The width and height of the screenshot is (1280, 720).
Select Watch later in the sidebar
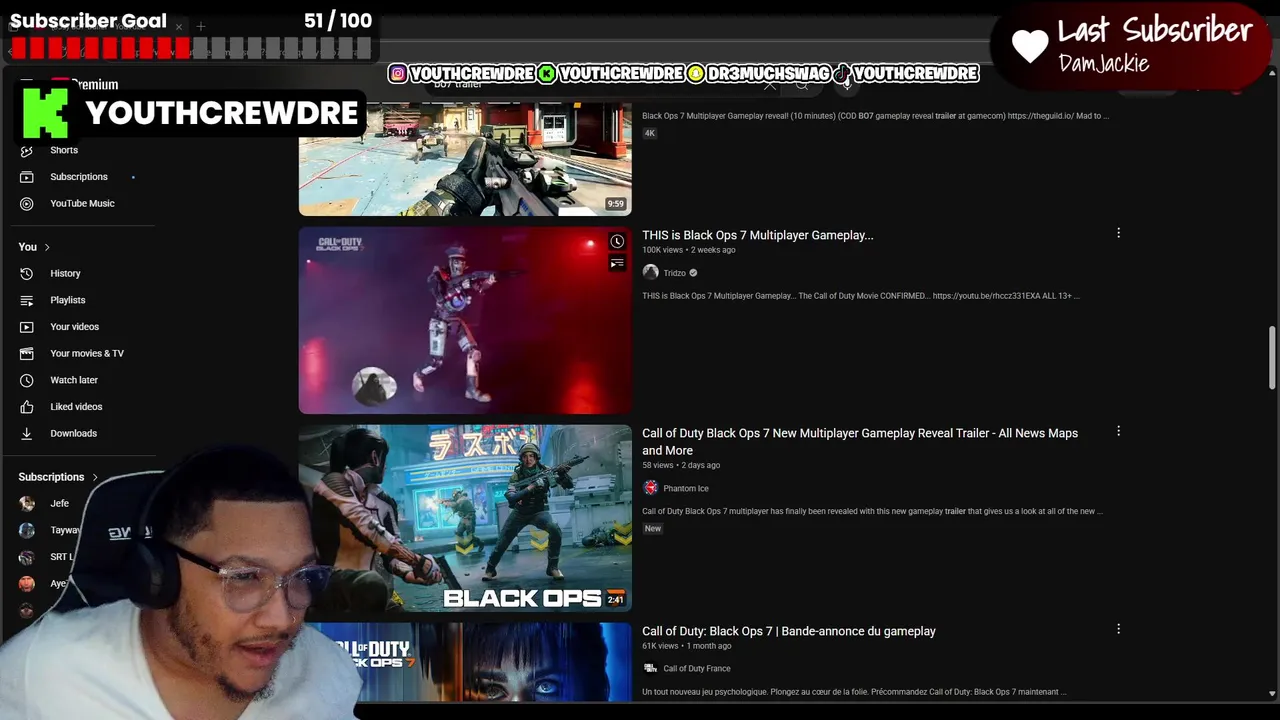[74, 380]
